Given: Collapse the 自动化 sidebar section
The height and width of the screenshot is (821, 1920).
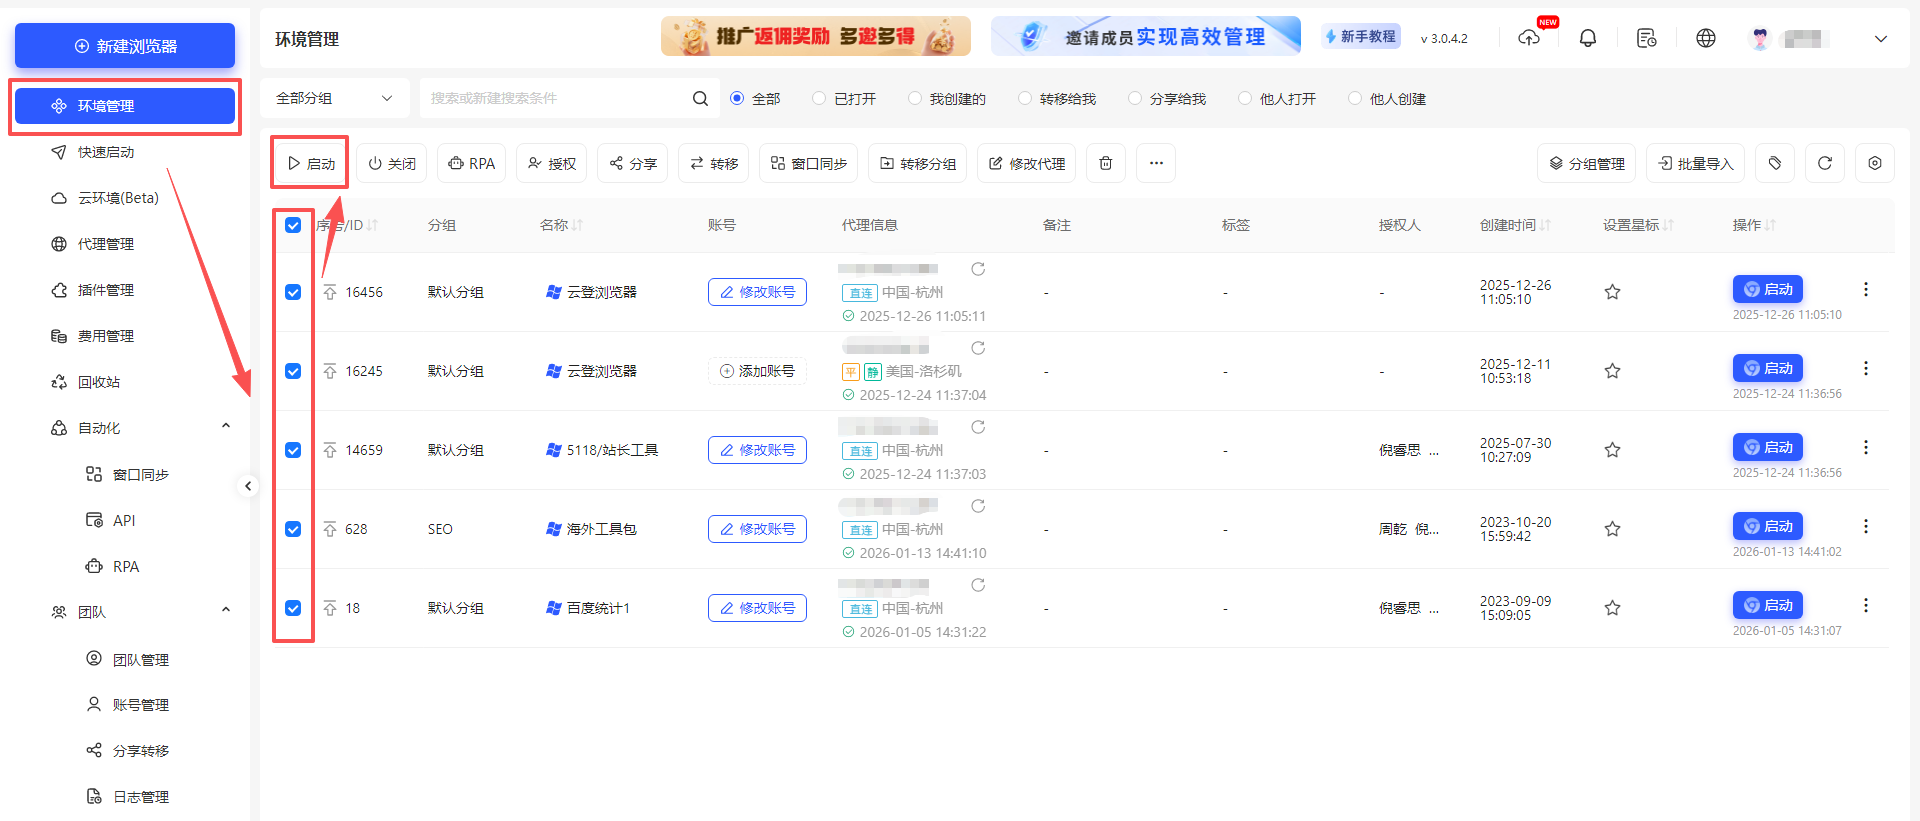Looking at the screenshot, I should [x=226, y=426].
